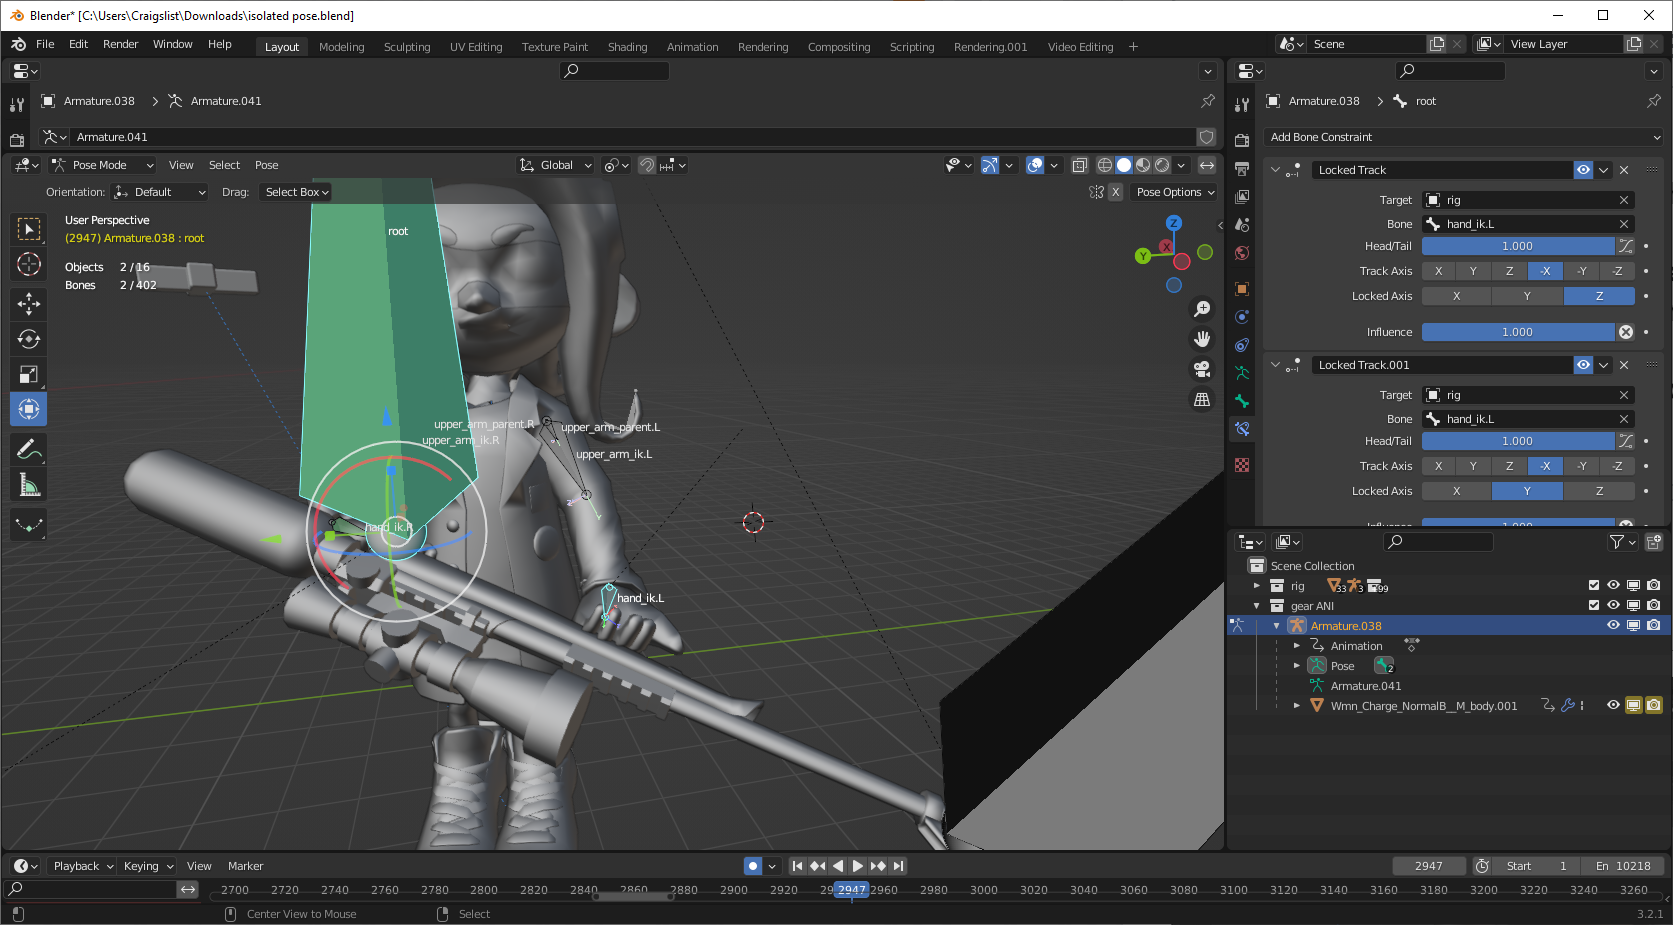Screen dimensions: 1673x925
Task: Collapse the Locked Track constraint panel
Action: 1275,170
